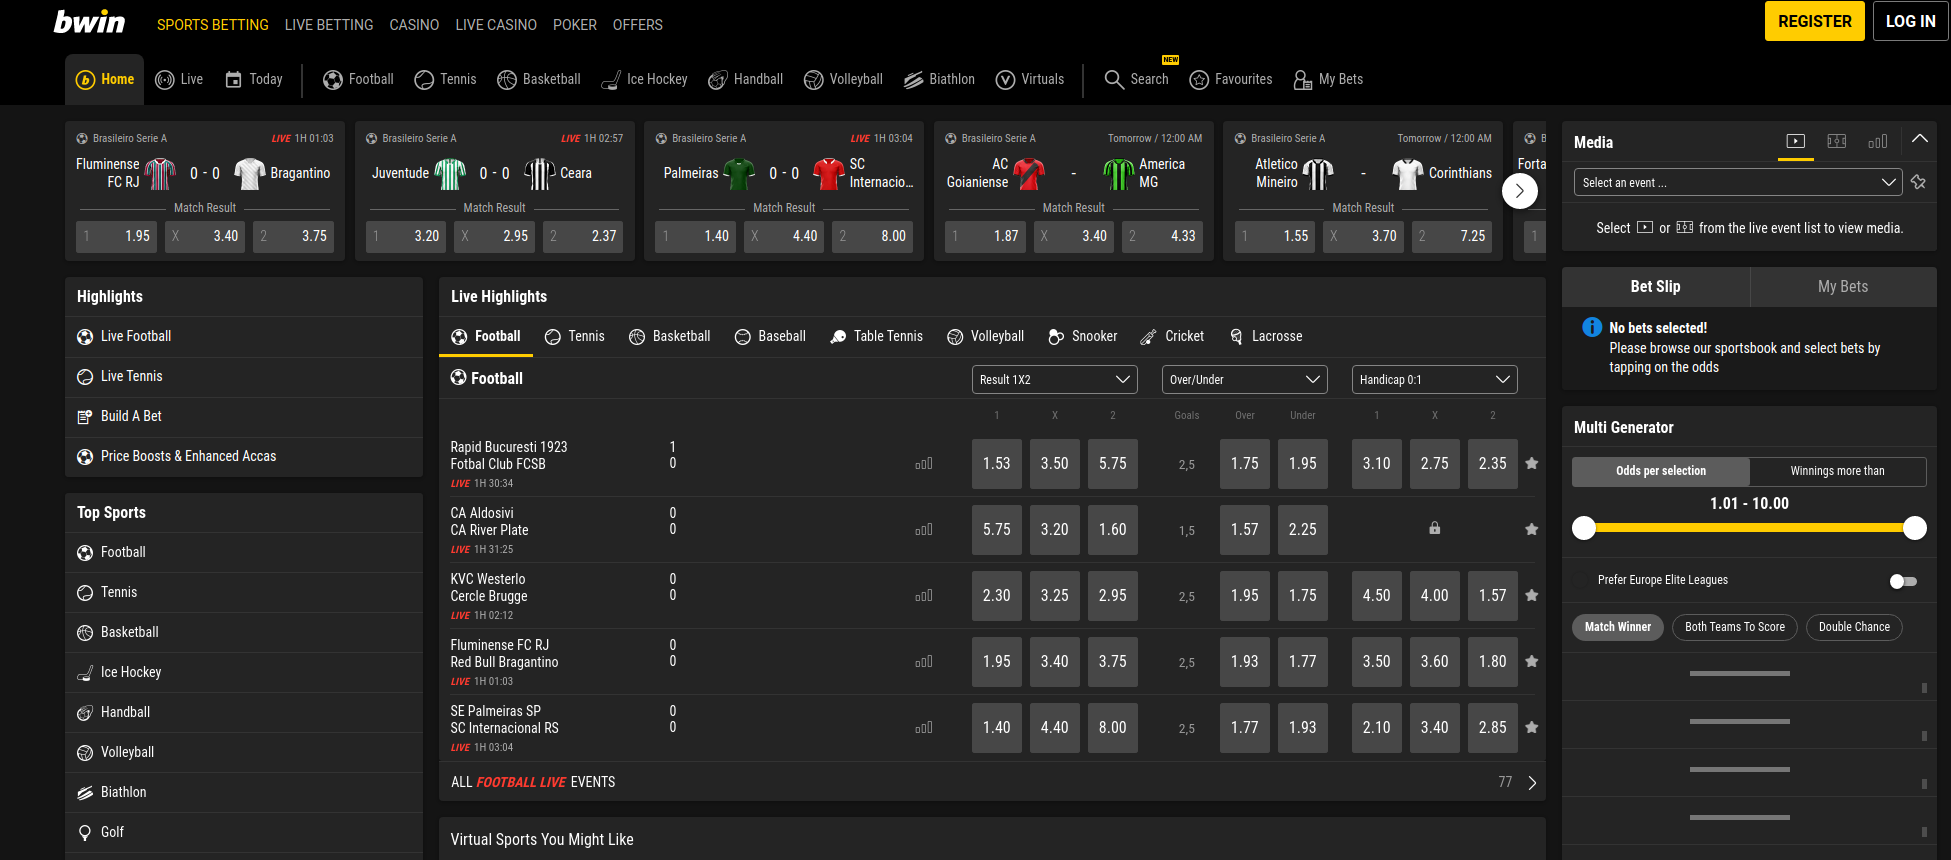Open the Over/Under market dropdown
Image resolution: width=1951 pixels, height=860 pixels.
click(x=1244, y=379)
